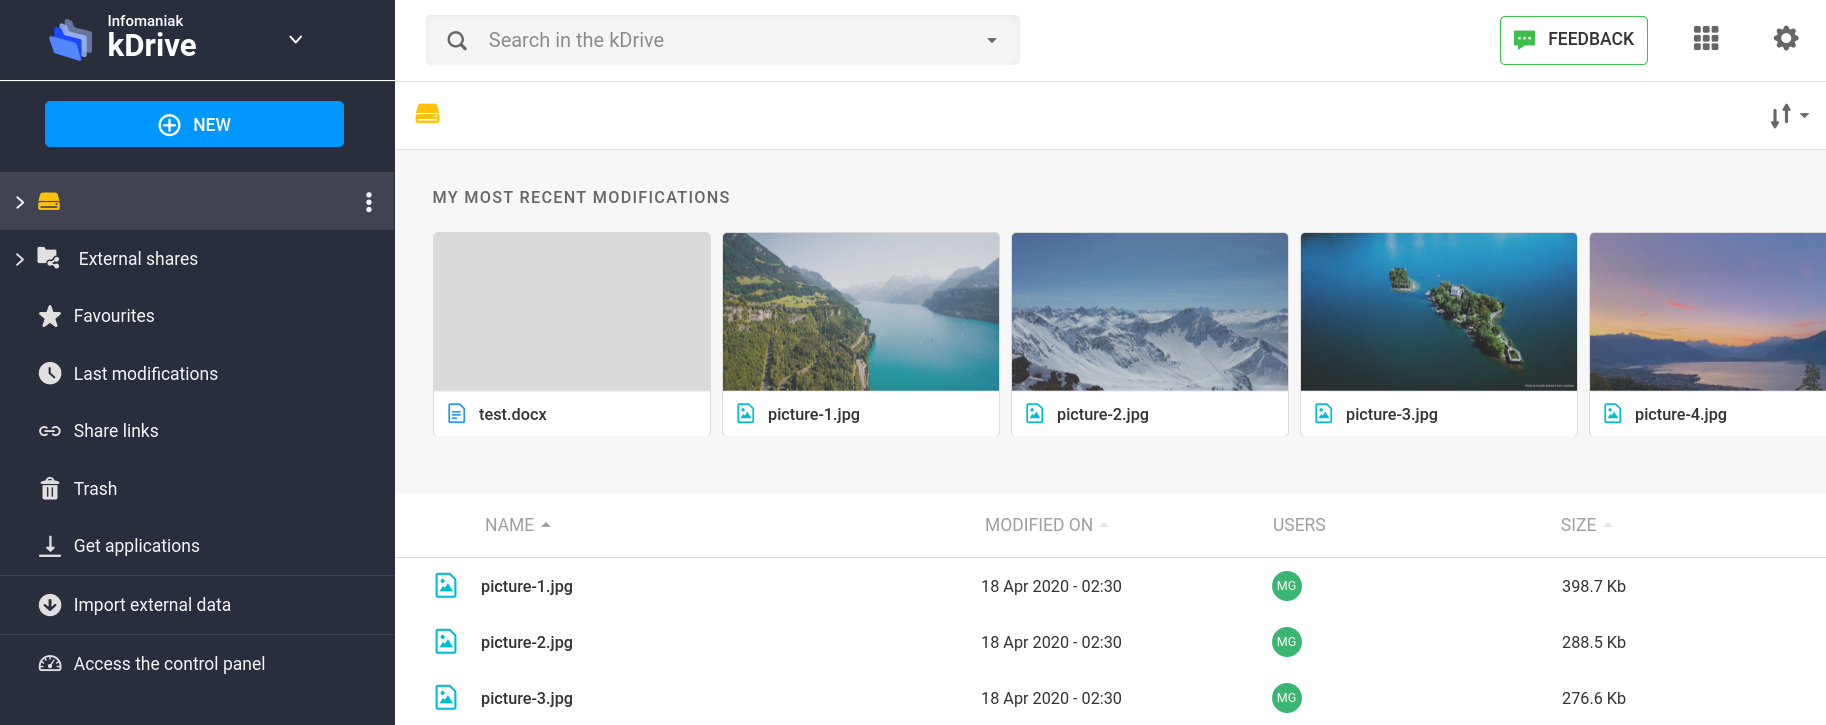
Task: Open the kDrive drive switcher chevron
Action: (295, 40)
